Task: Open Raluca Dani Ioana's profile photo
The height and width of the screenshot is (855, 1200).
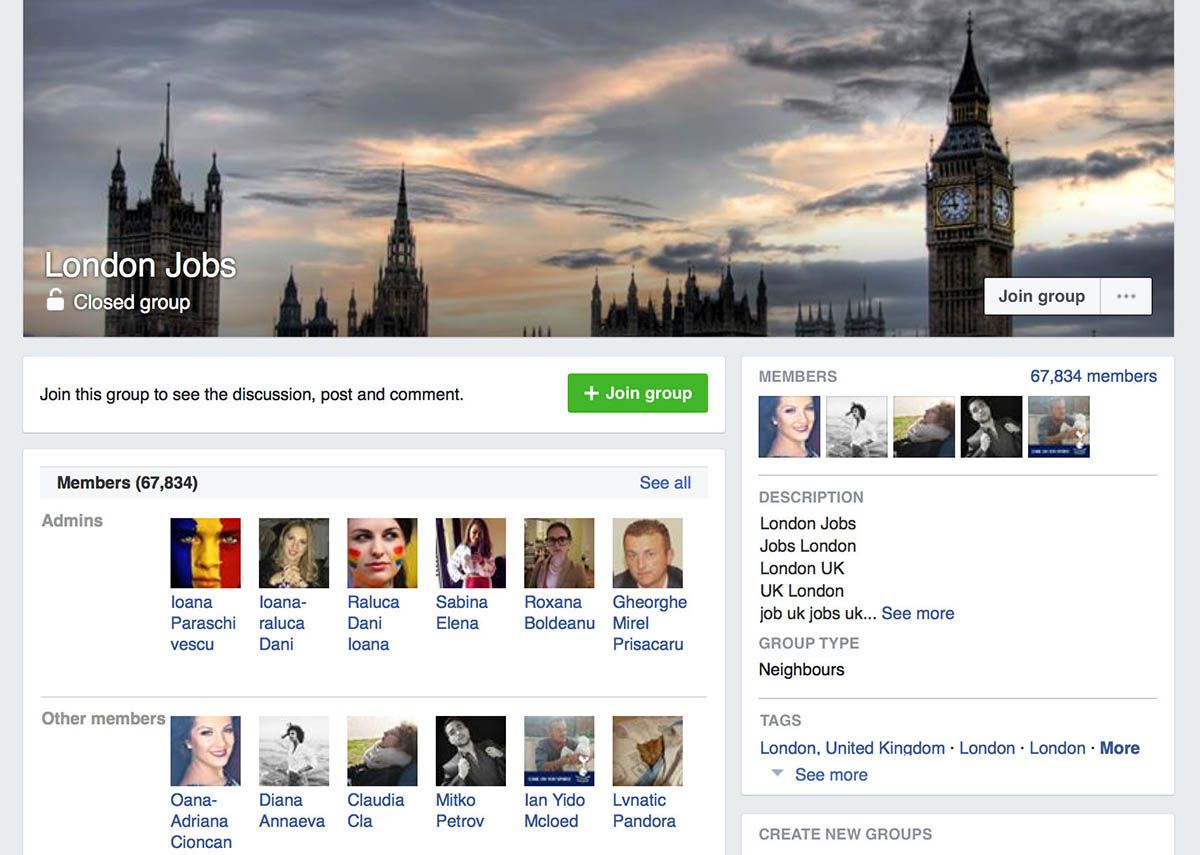Action: 382,553
